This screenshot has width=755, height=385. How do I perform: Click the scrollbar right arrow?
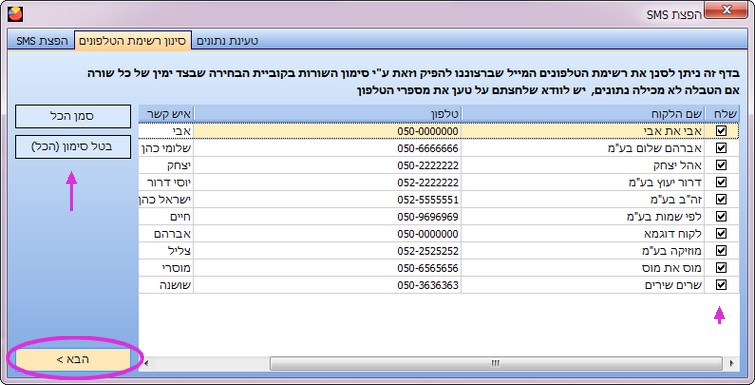pyautogui.click(x=732, y=363)
